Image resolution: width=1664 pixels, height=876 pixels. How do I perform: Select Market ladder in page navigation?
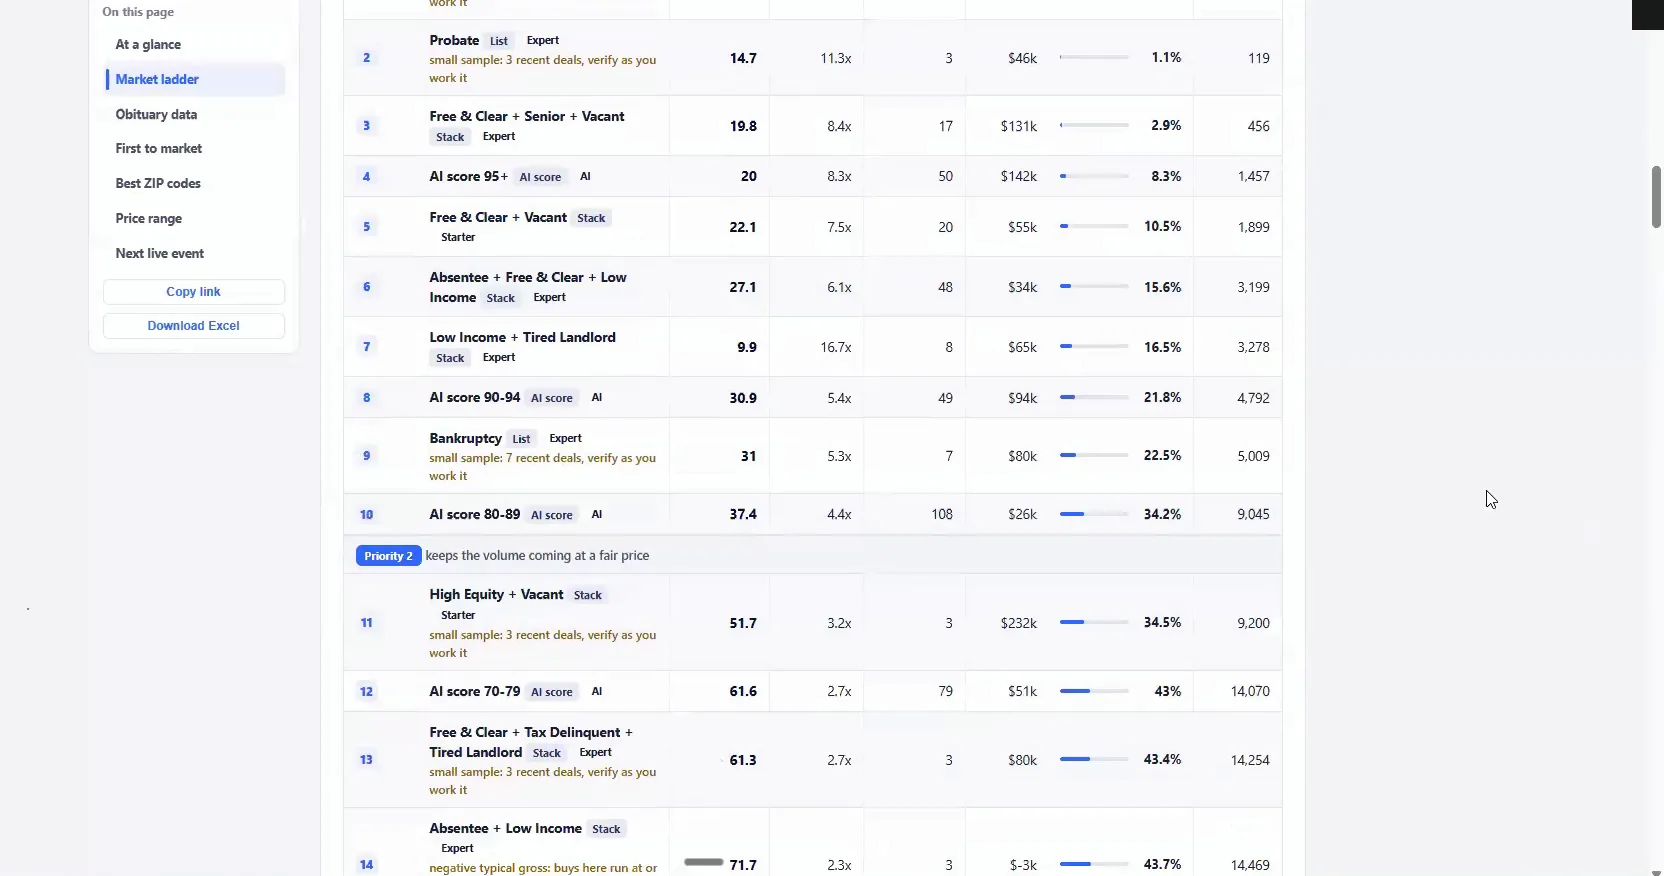(x=194, y=80)
